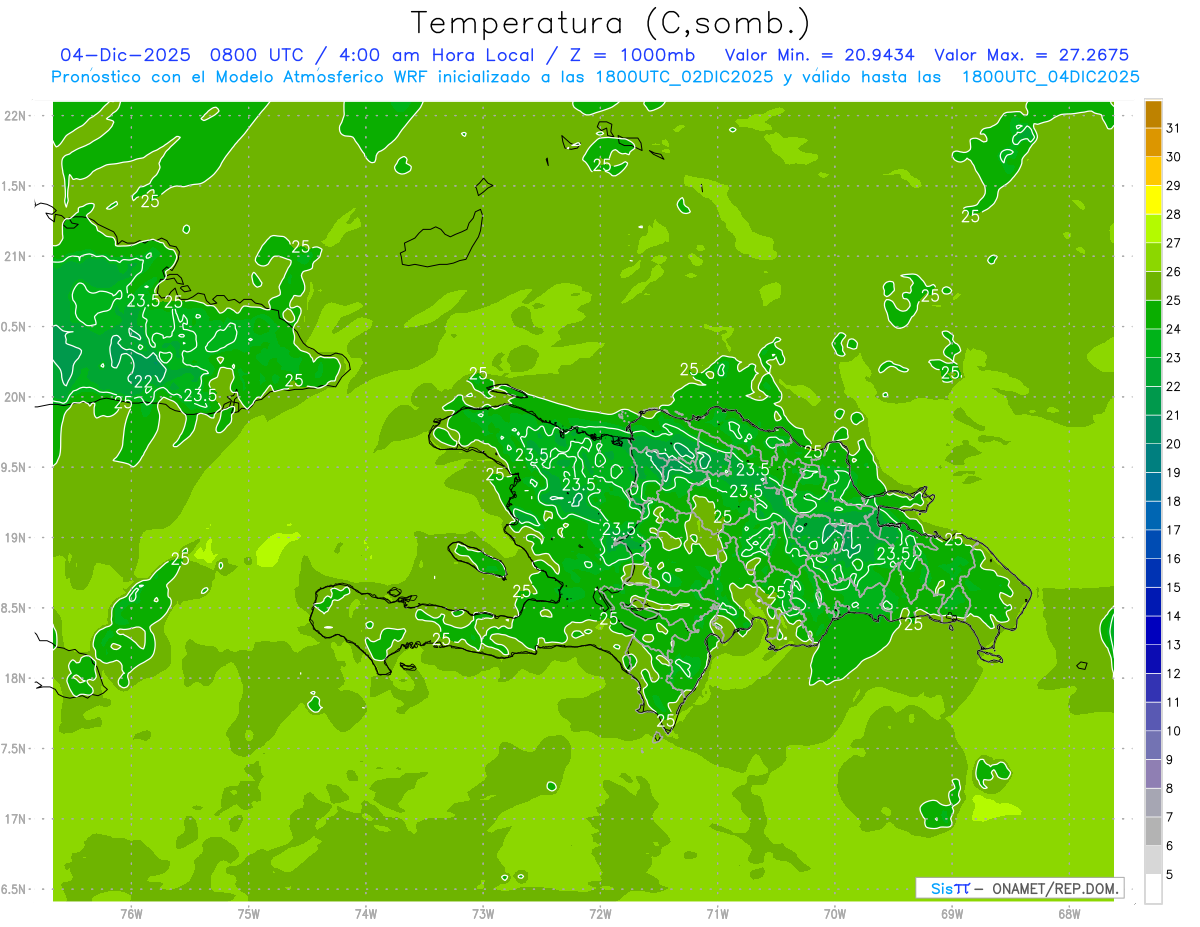Click the '19N' latitude axis label

[14, 537]
